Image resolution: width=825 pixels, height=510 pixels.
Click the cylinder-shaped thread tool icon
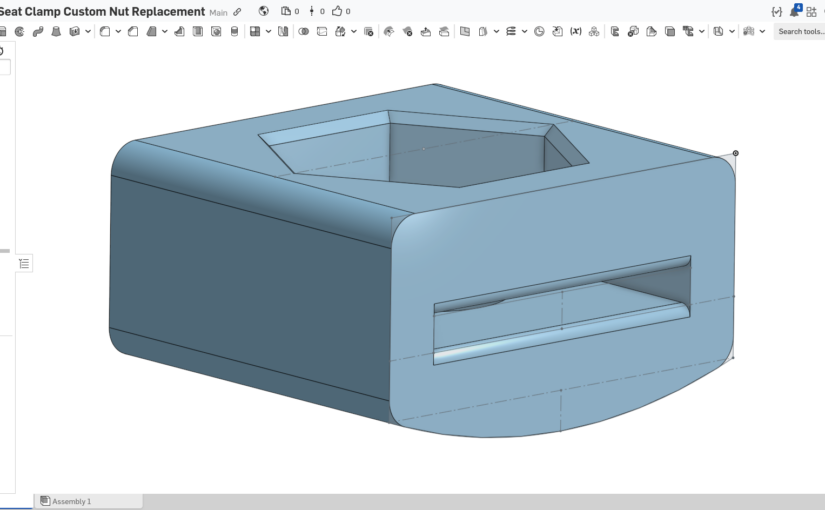pyautogui.click(x=235, y=32)
